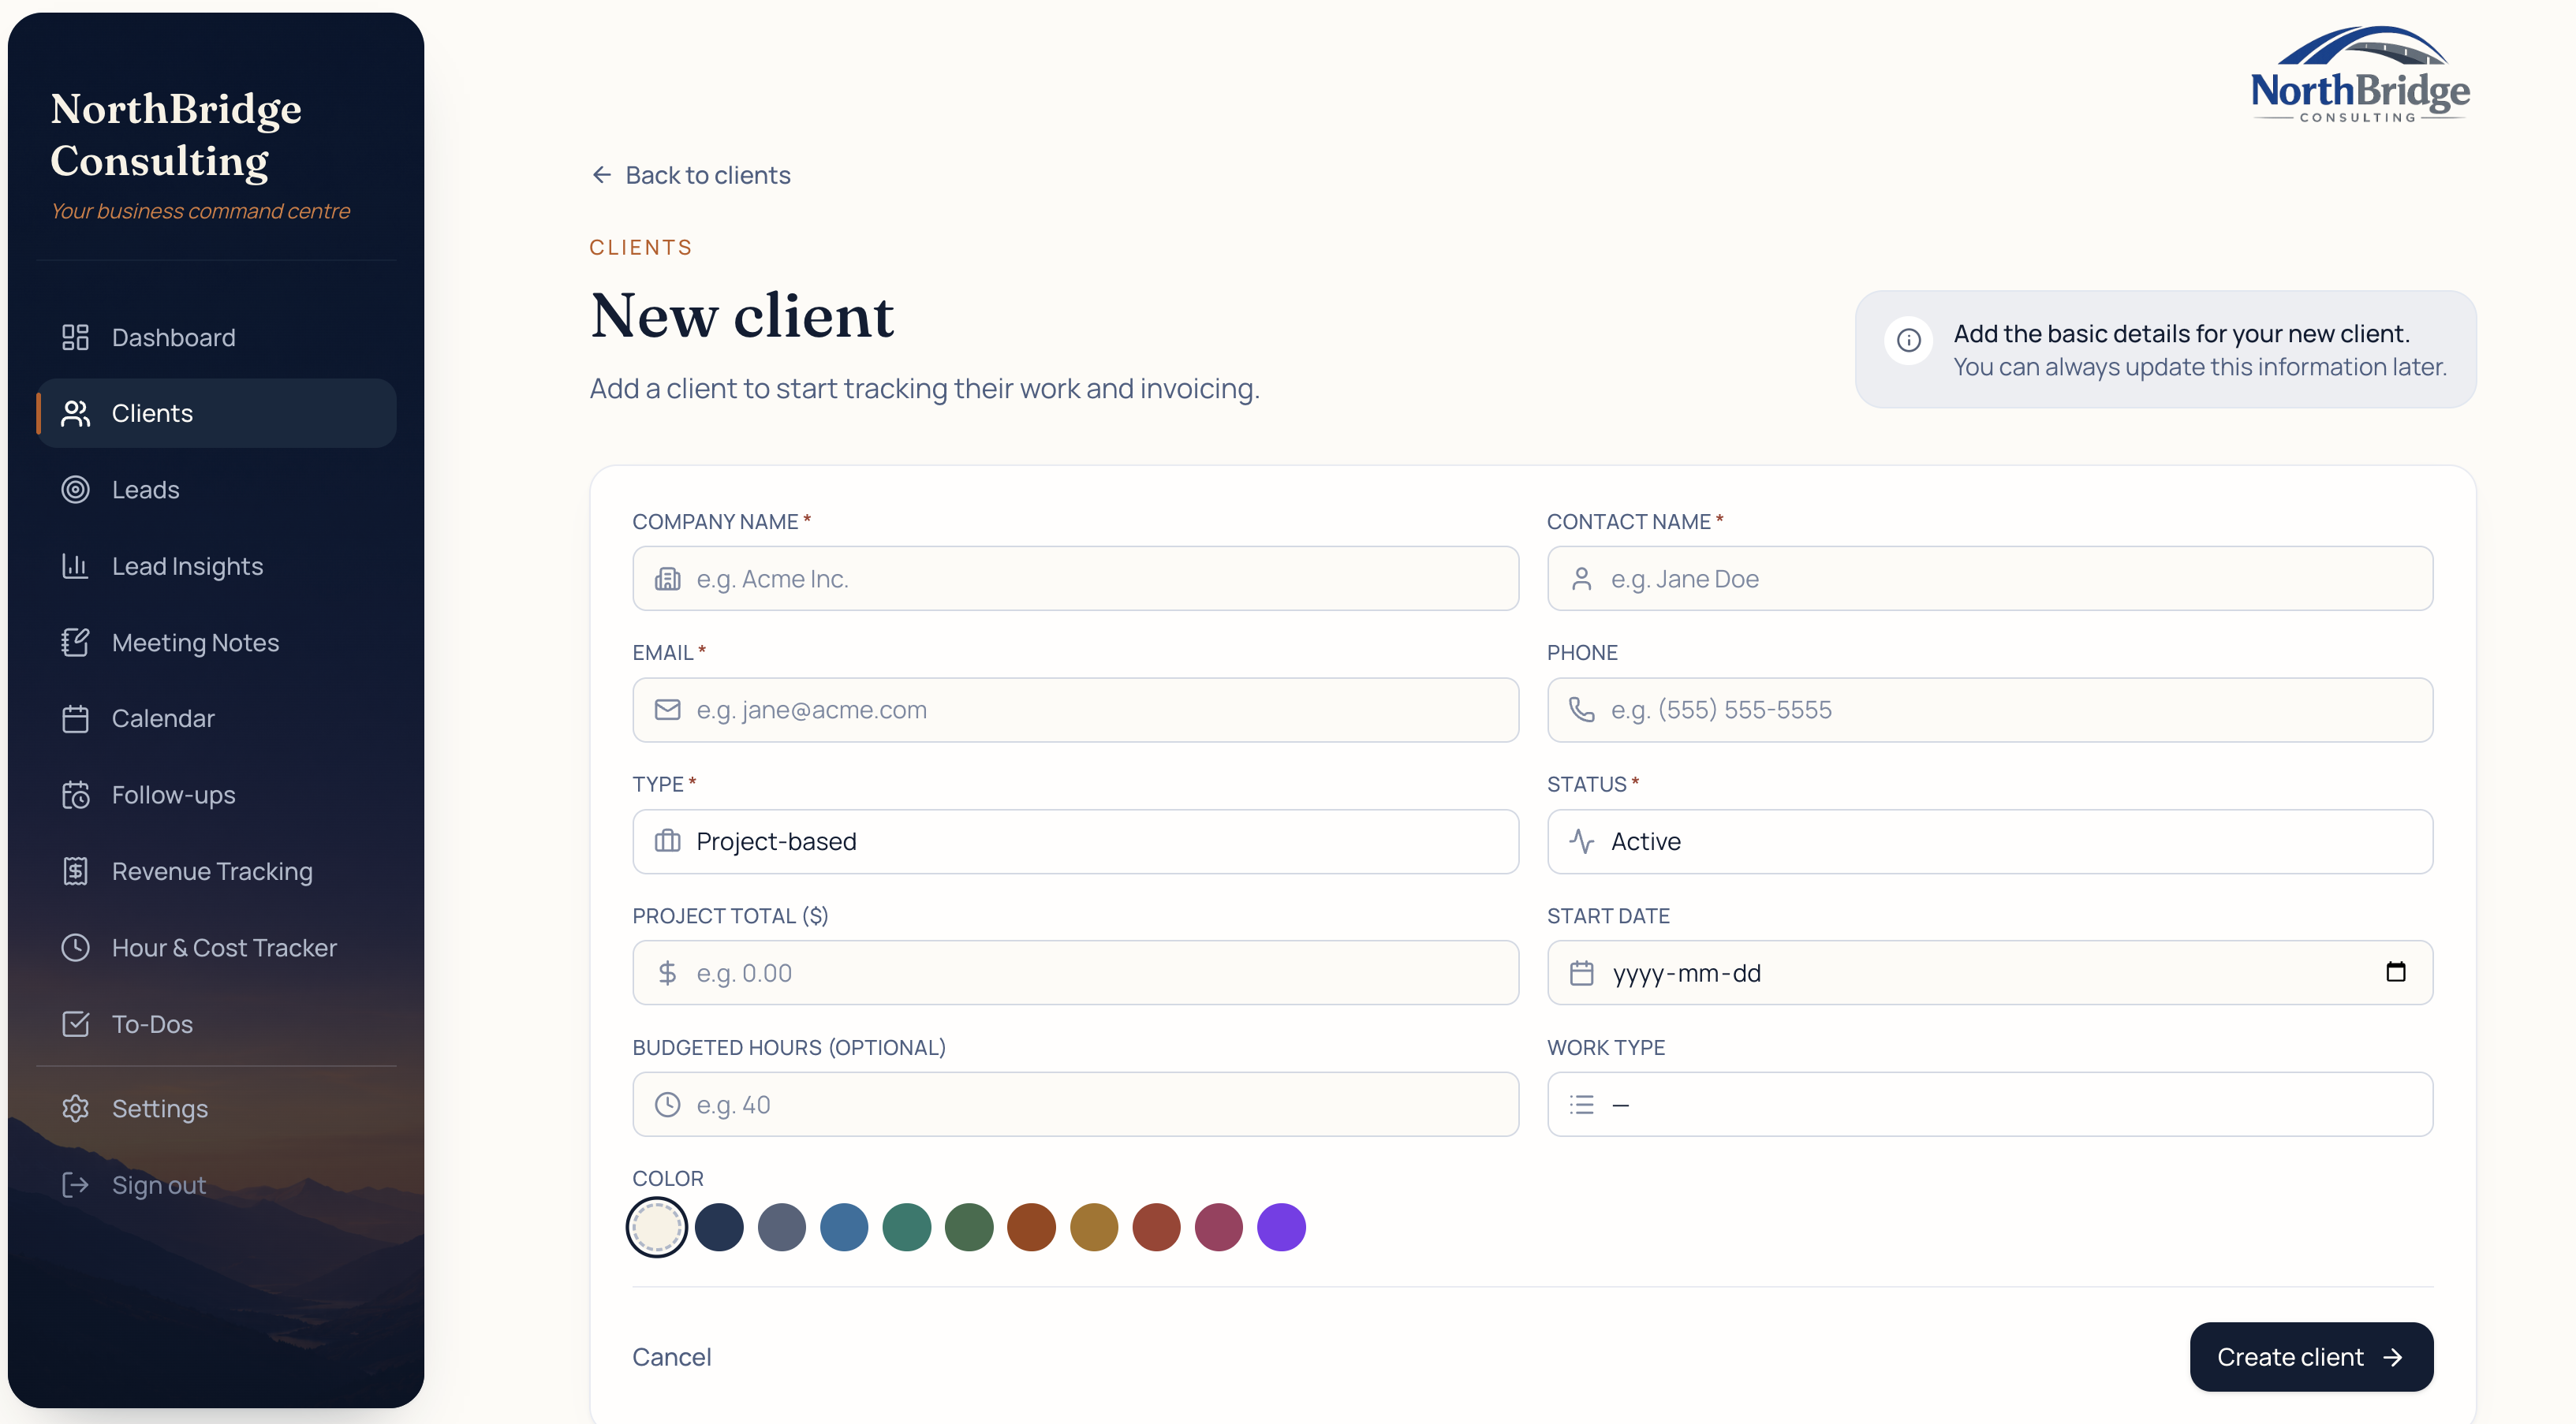Click into the Phone input

pyautogui.click(x=1989, y=710)
